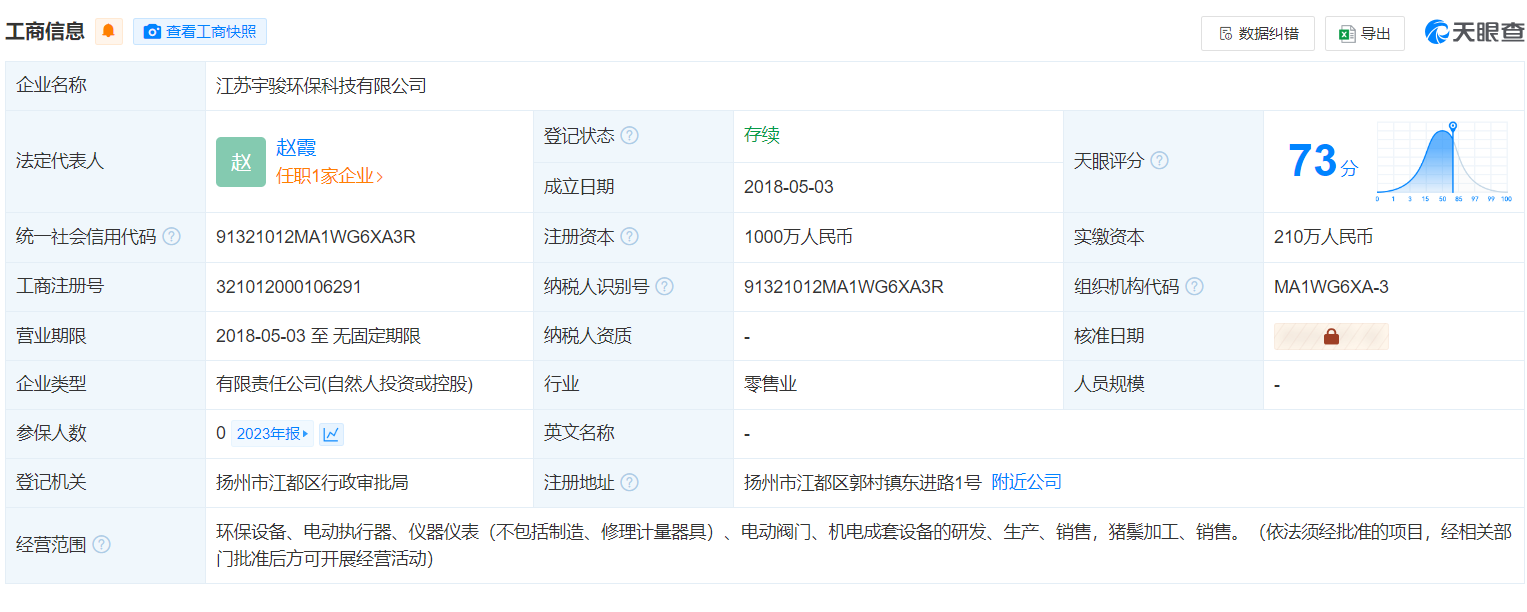Click the 73分 score chart

point(1442,161)
